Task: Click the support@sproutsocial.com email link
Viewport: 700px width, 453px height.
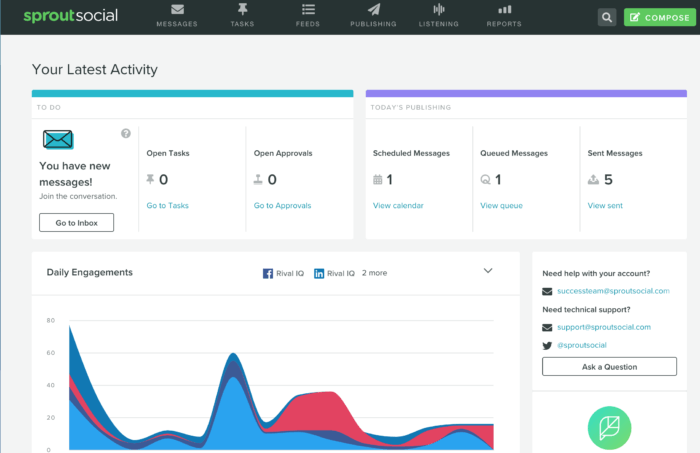Action: pyautogui.click(x=605, y=327)
